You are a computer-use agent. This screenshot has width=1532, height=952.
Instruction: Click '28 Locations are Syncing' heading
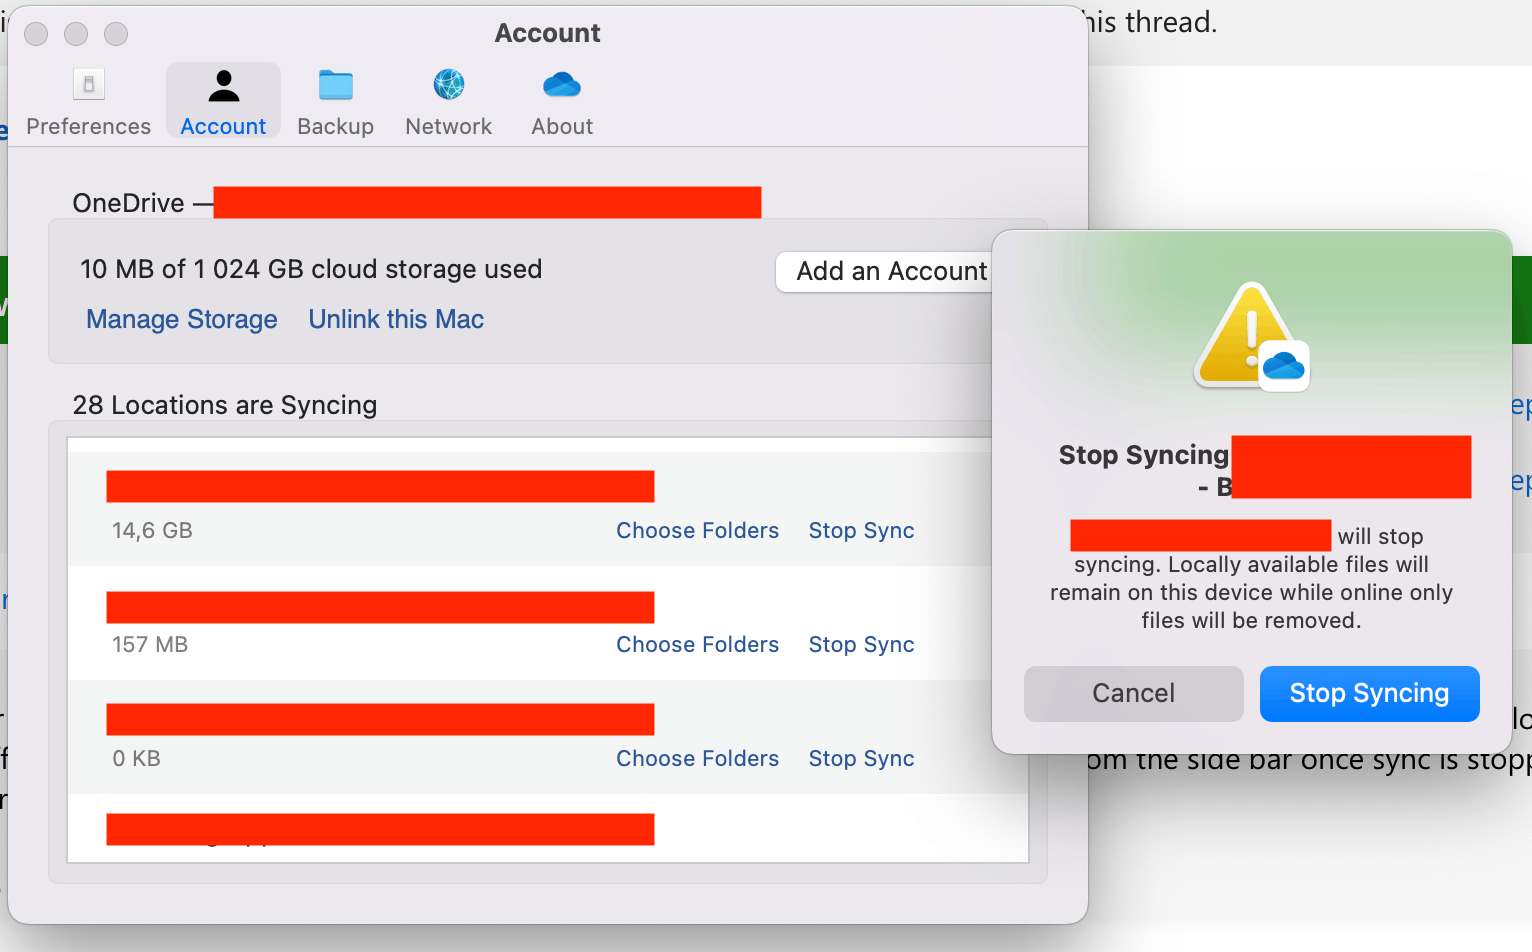(x=225, y=405)
